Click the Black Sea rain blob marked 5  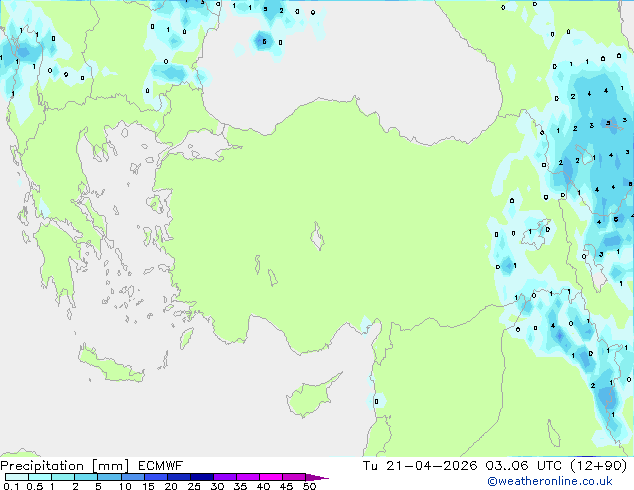click(263, 41)
